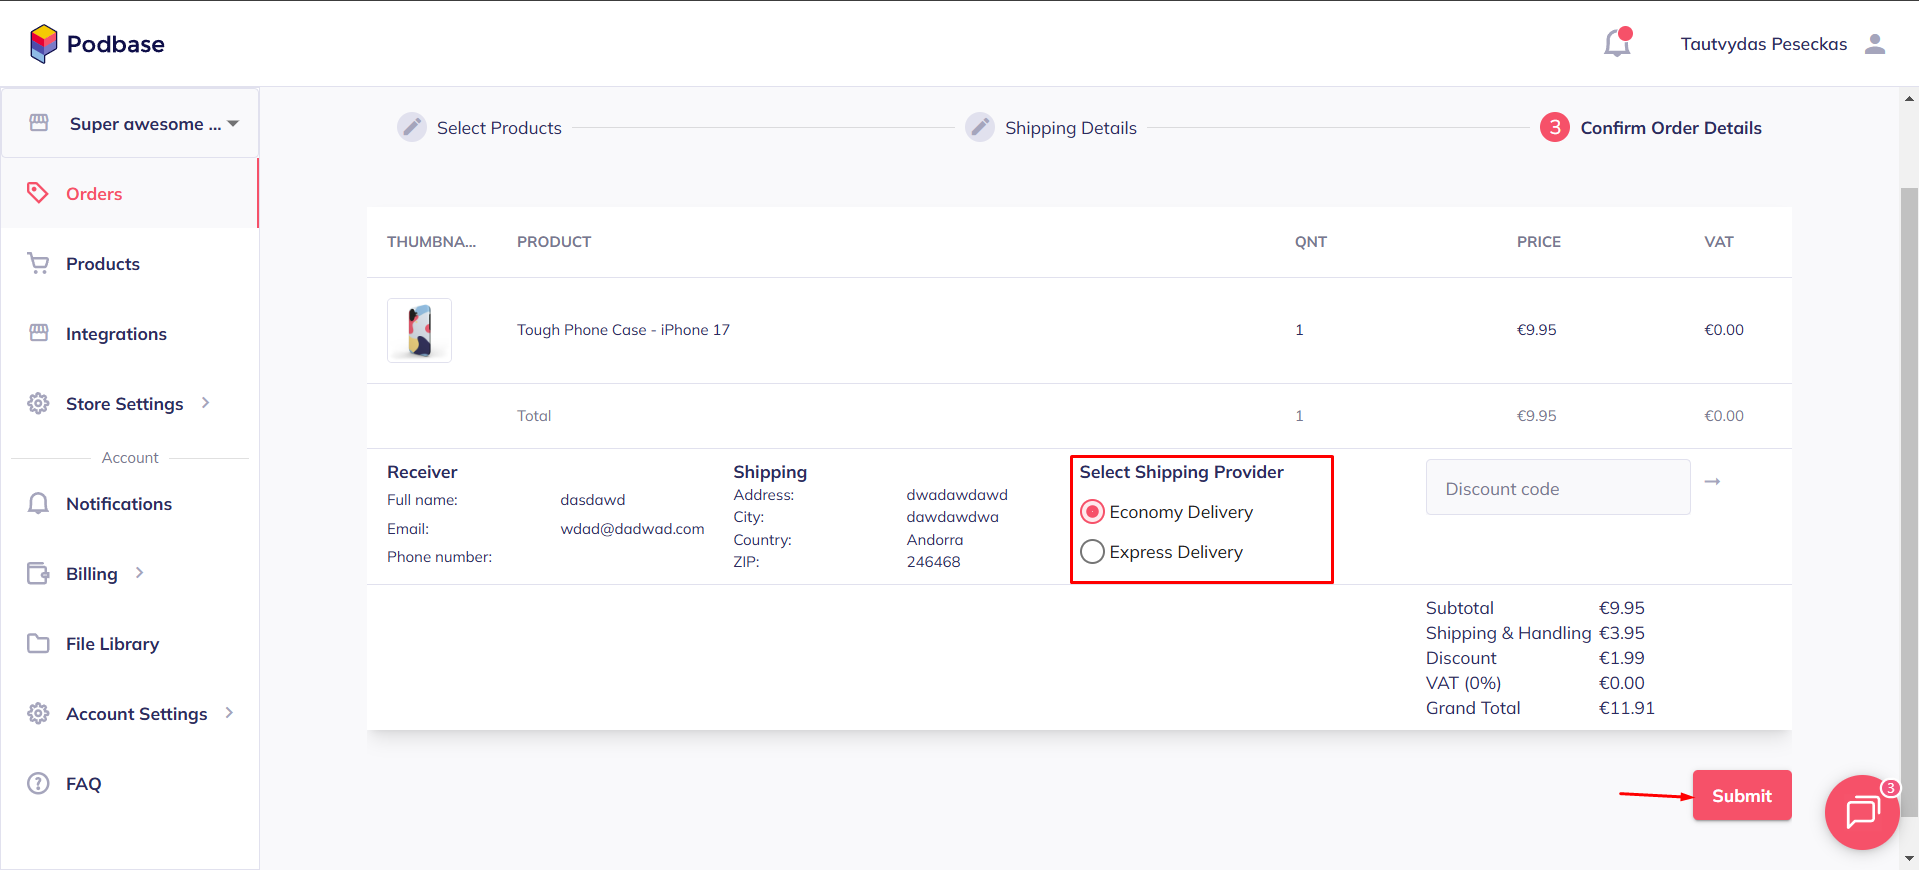The height and width of the screenshot is (870, 1919).
Task: Click the Podbase logo
Action: click(97, 44)
